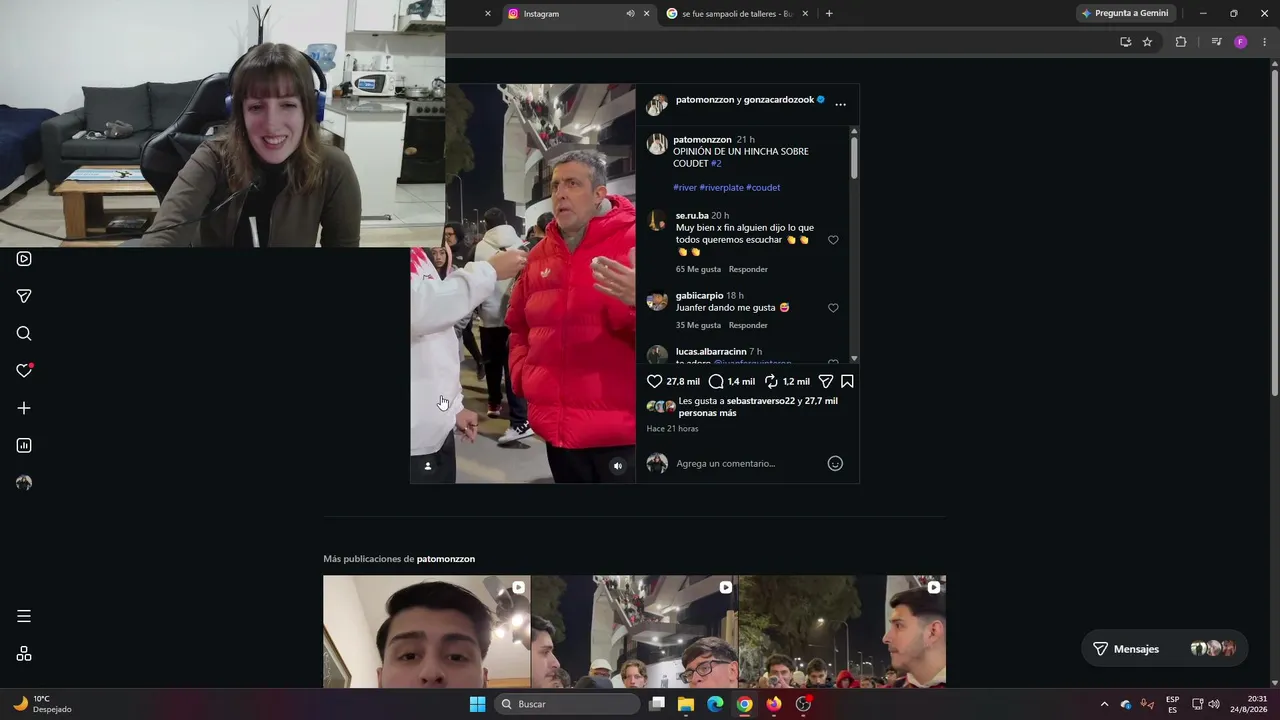Click the comments panel scrollbar
Viewport: 1280px width, 720px height.
pos(854,159)
